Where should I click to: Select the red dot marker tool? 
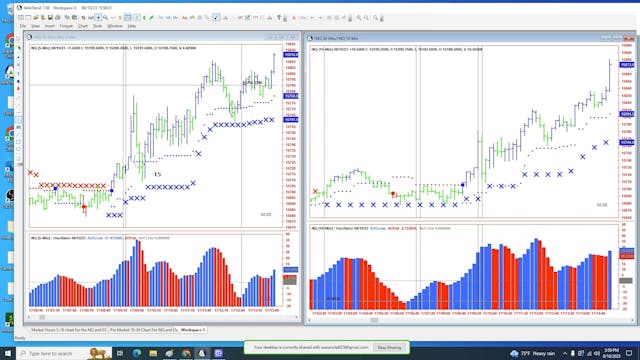pos(18,88)
